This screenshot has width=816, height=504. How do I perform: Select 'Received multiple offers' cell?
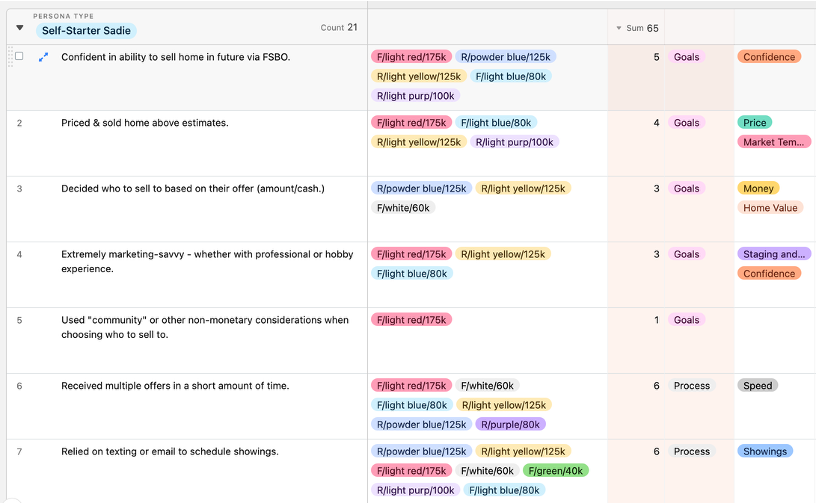click(175, 386)
